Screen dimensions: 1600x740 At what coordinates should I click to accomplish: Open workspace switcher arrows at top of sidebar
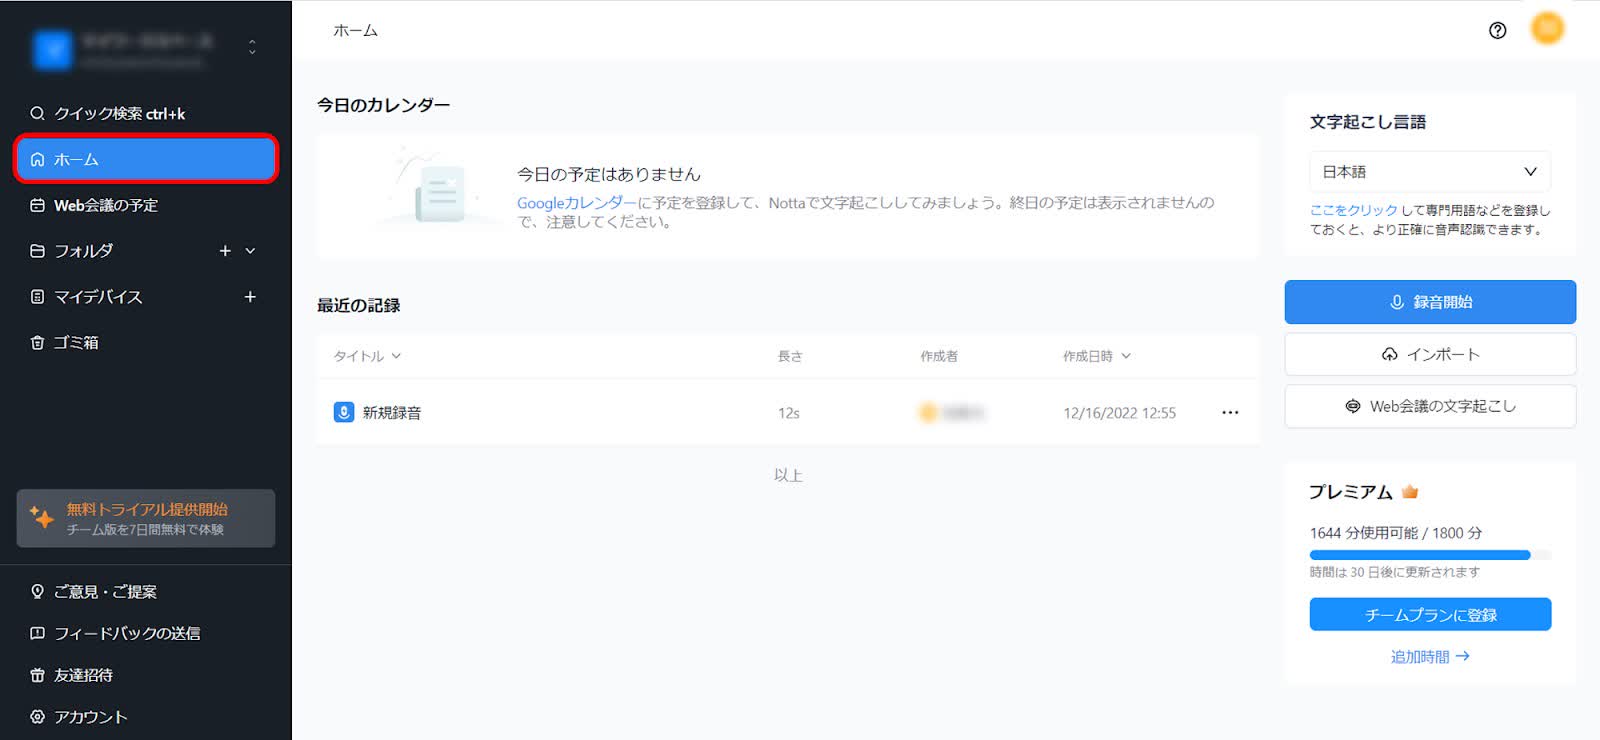(x=252, y=47)
